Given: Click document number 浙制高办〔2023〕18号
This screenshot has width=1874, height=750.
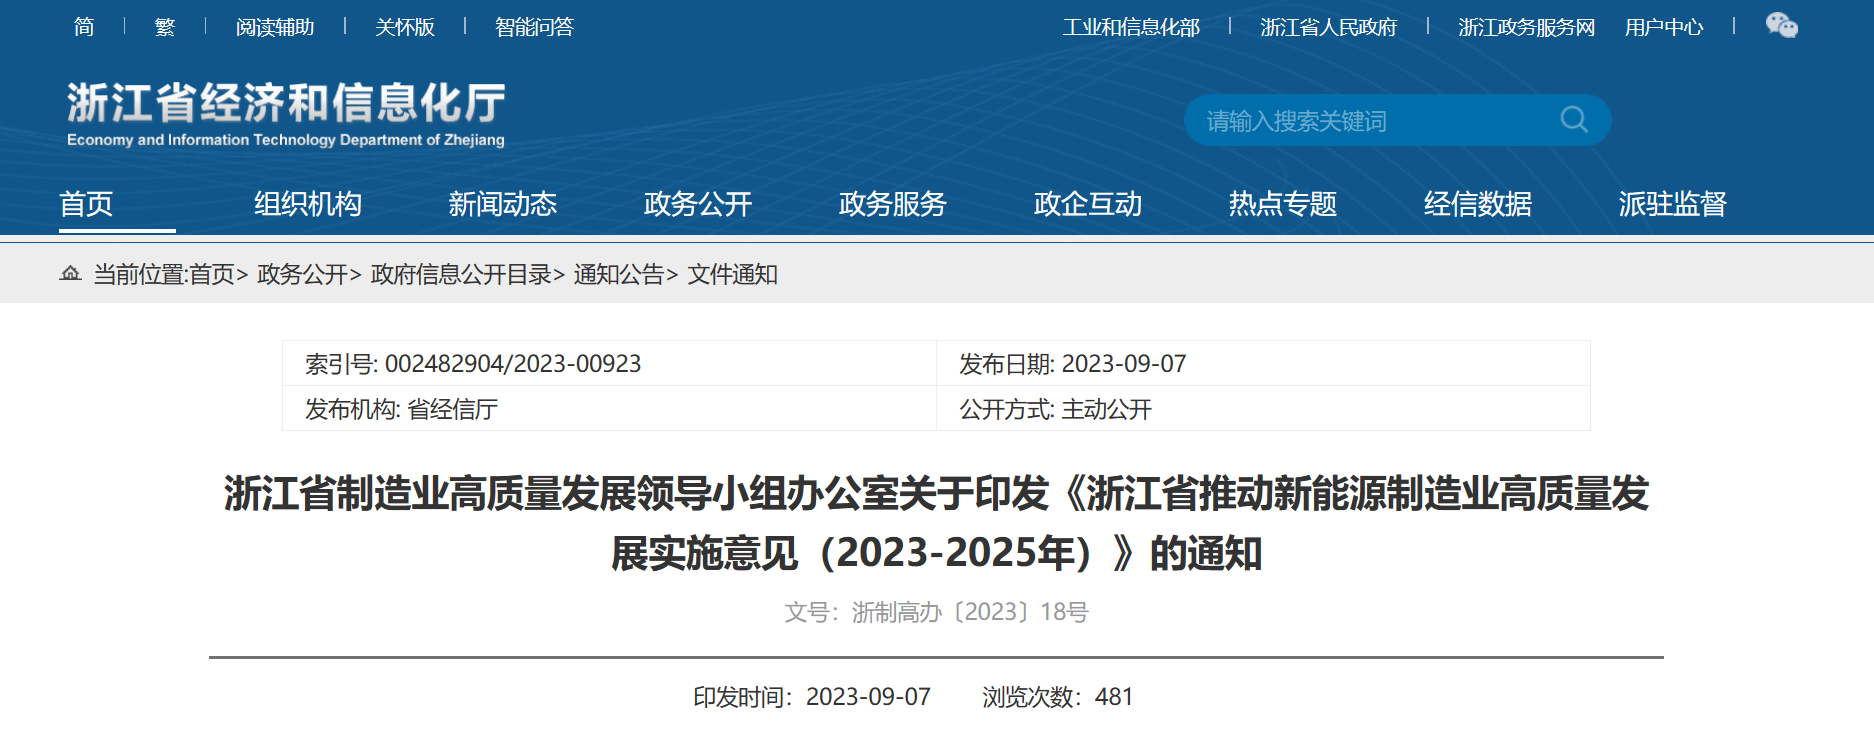Looking at the screenshot, I should point(970,612).
